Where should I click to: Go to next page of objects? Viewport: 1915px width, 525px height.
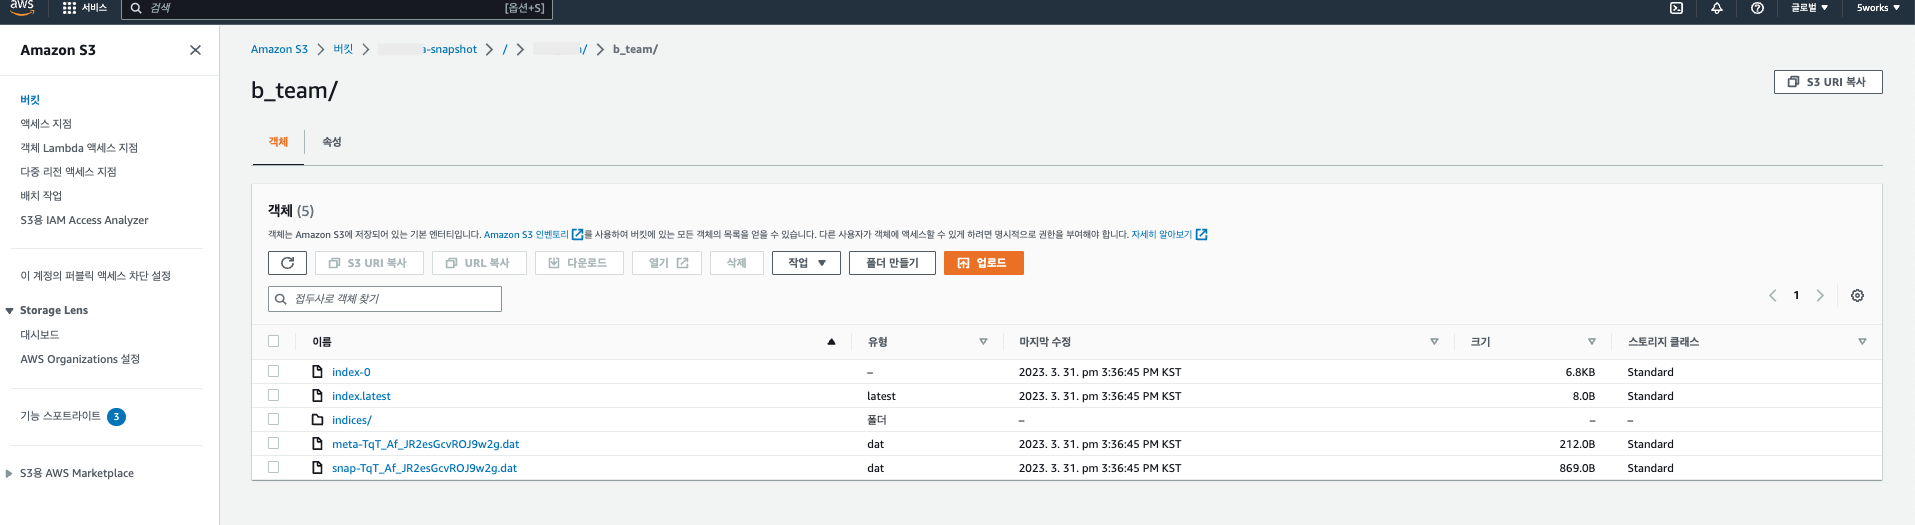pyautogui.click(x=1820, y=296)
